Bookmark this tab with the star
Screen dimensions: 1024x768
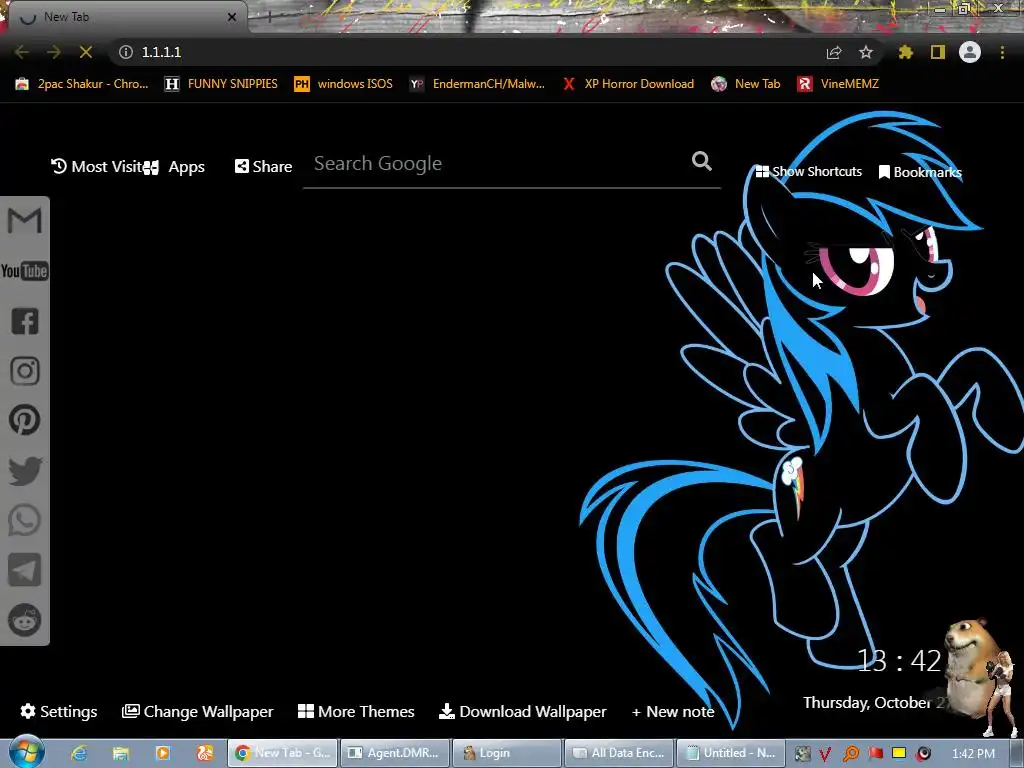[866, 52]
